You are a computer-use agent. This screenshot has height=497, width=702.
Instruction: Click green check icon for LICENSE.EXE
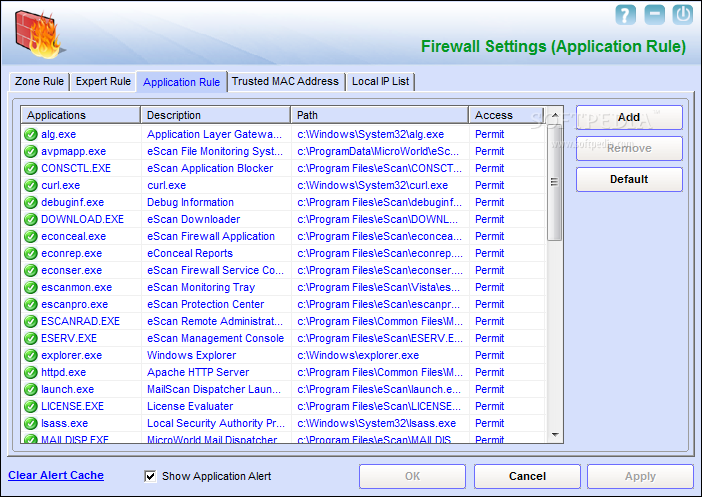[x=30, y=407]
